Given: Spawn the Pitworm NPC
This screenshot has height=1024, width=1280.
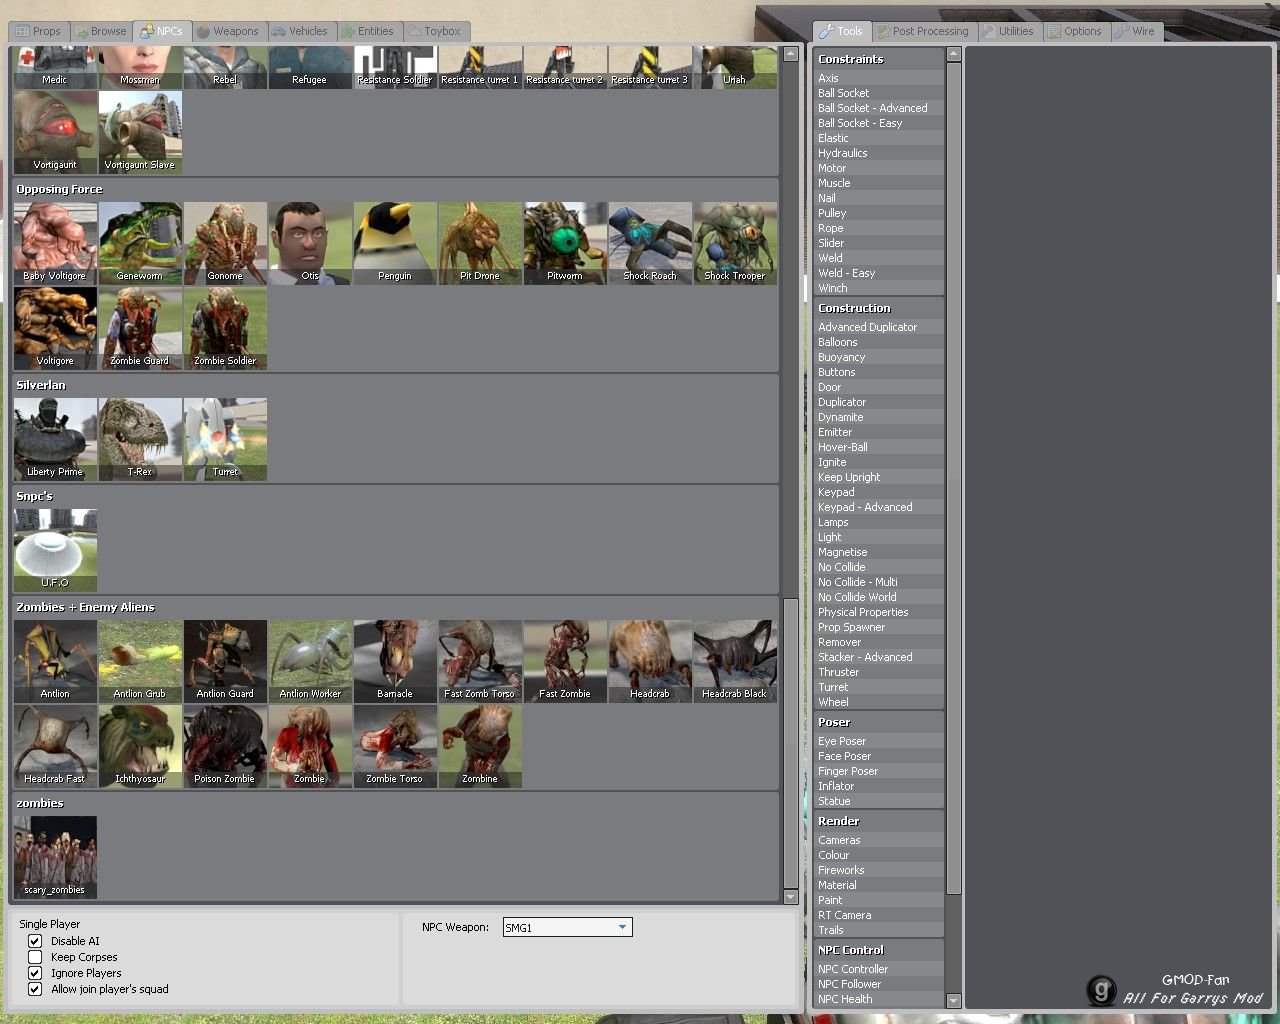Looking at the screenshot, I should coord(565,244).
